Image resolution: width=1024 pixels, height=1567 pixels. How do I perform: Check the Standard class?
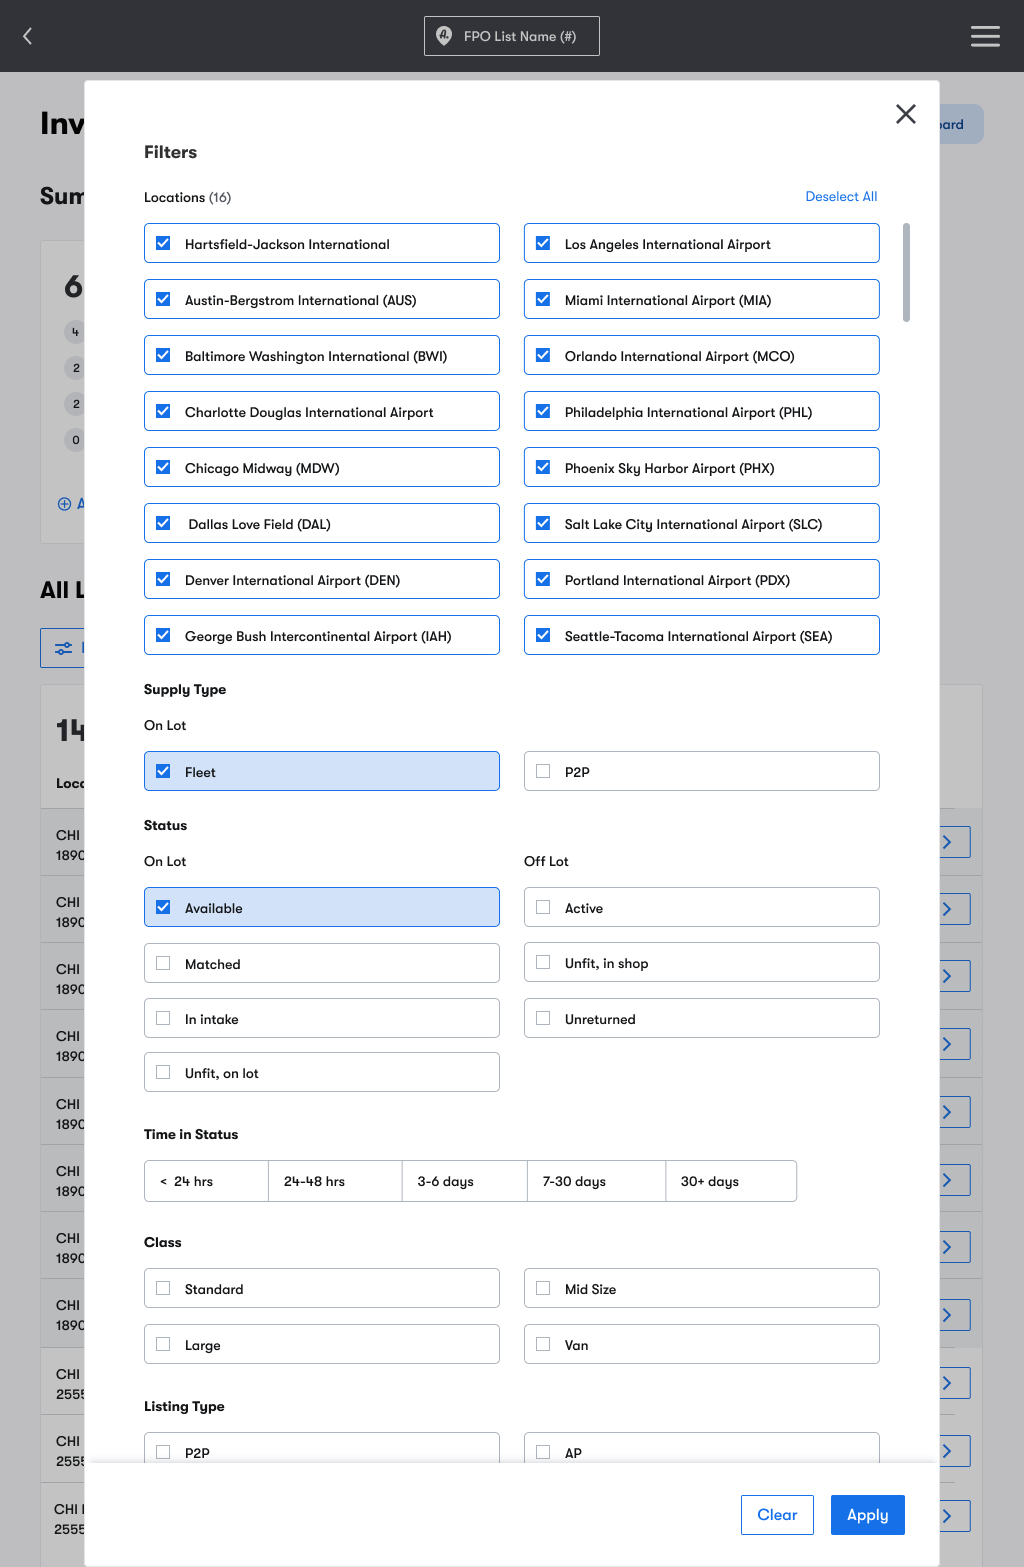(x=322, y=1288)
